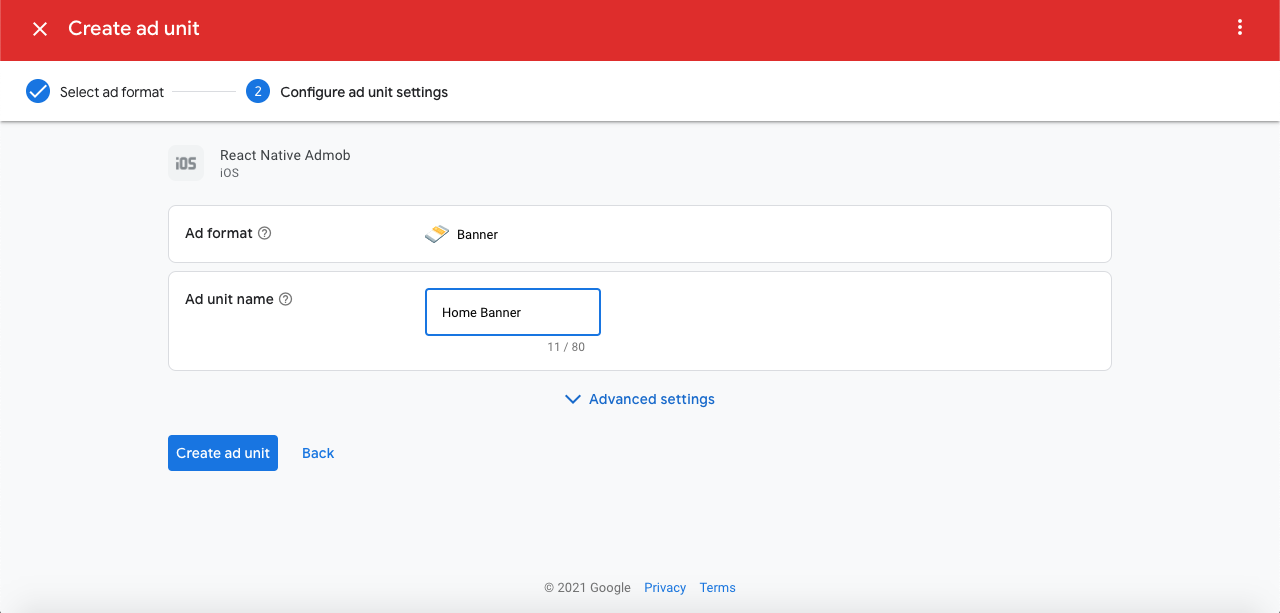Open Google's Privacy policy
This screenshot has height=613, width=1280.
coord(664,587)
